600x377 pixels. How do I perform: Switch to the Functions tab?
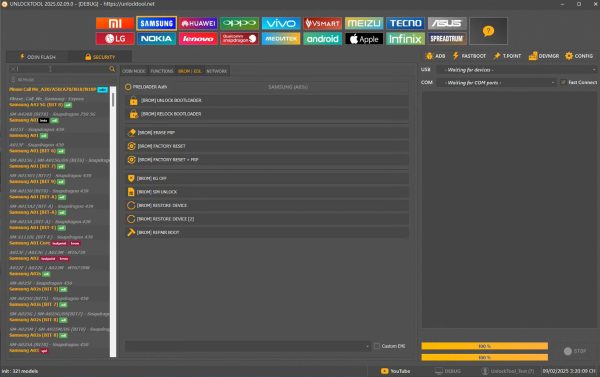[162, 71]
